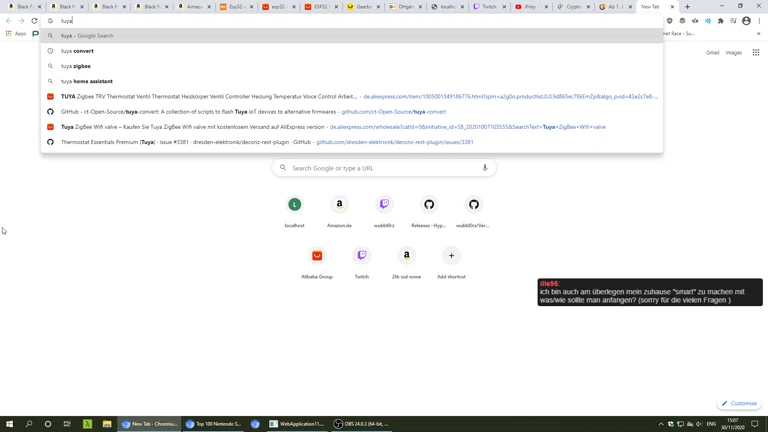
Task: Click the Customise button
Action: point(739,404)
